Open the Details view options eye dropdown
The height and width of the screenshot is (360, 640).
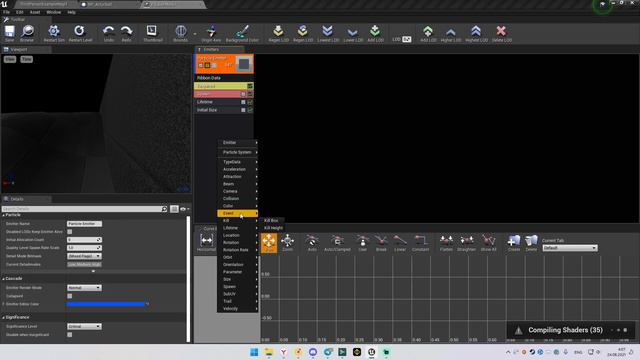point(184,209)
